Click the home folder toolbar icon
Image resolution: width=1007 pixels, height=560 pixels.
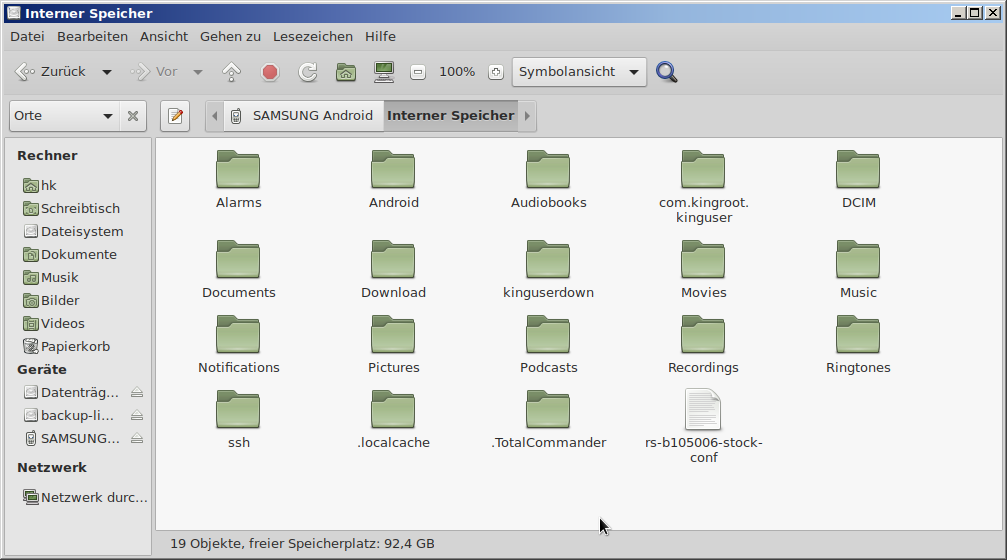coord(346,72)
